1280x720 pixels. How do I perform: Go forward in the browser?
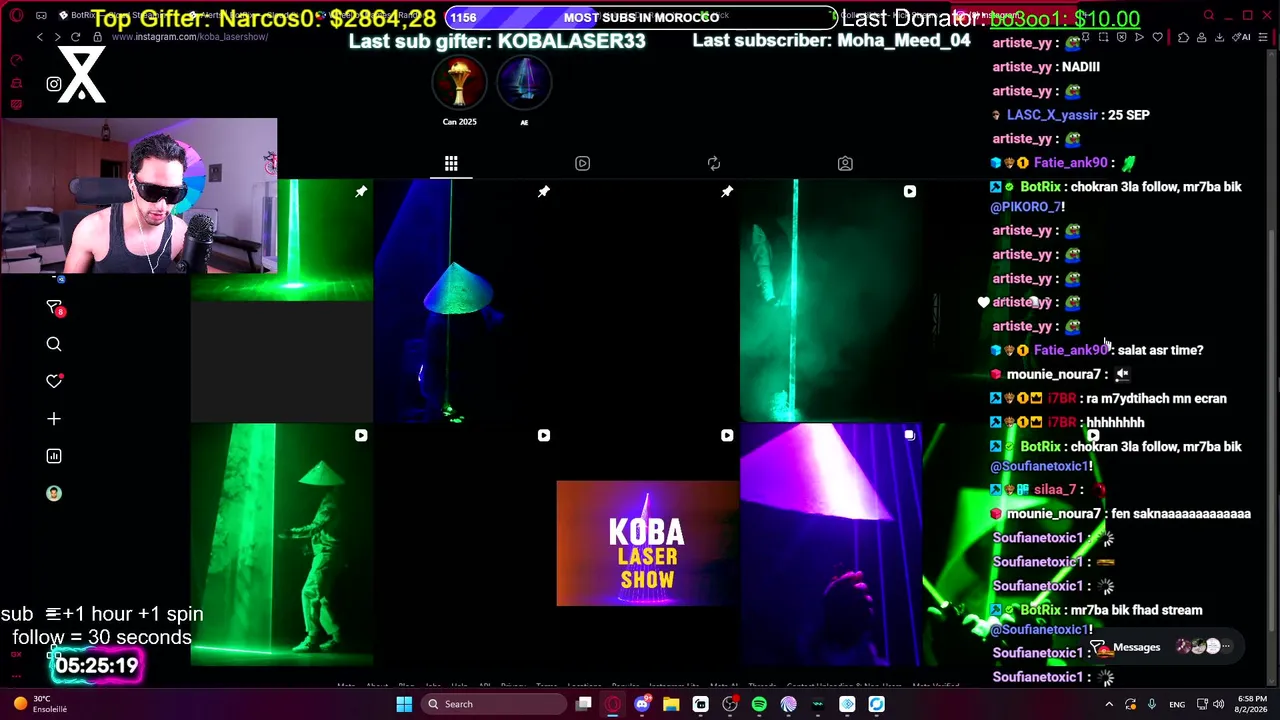point(58,37)
